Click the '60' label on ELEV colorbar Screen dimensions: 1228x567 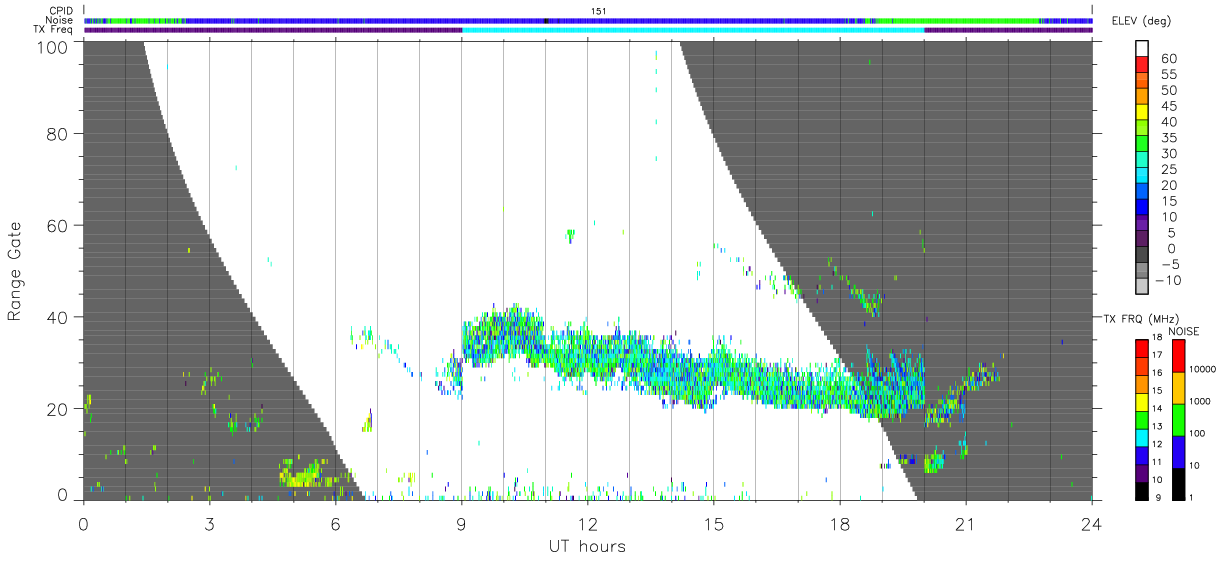tap(1169, 59)
